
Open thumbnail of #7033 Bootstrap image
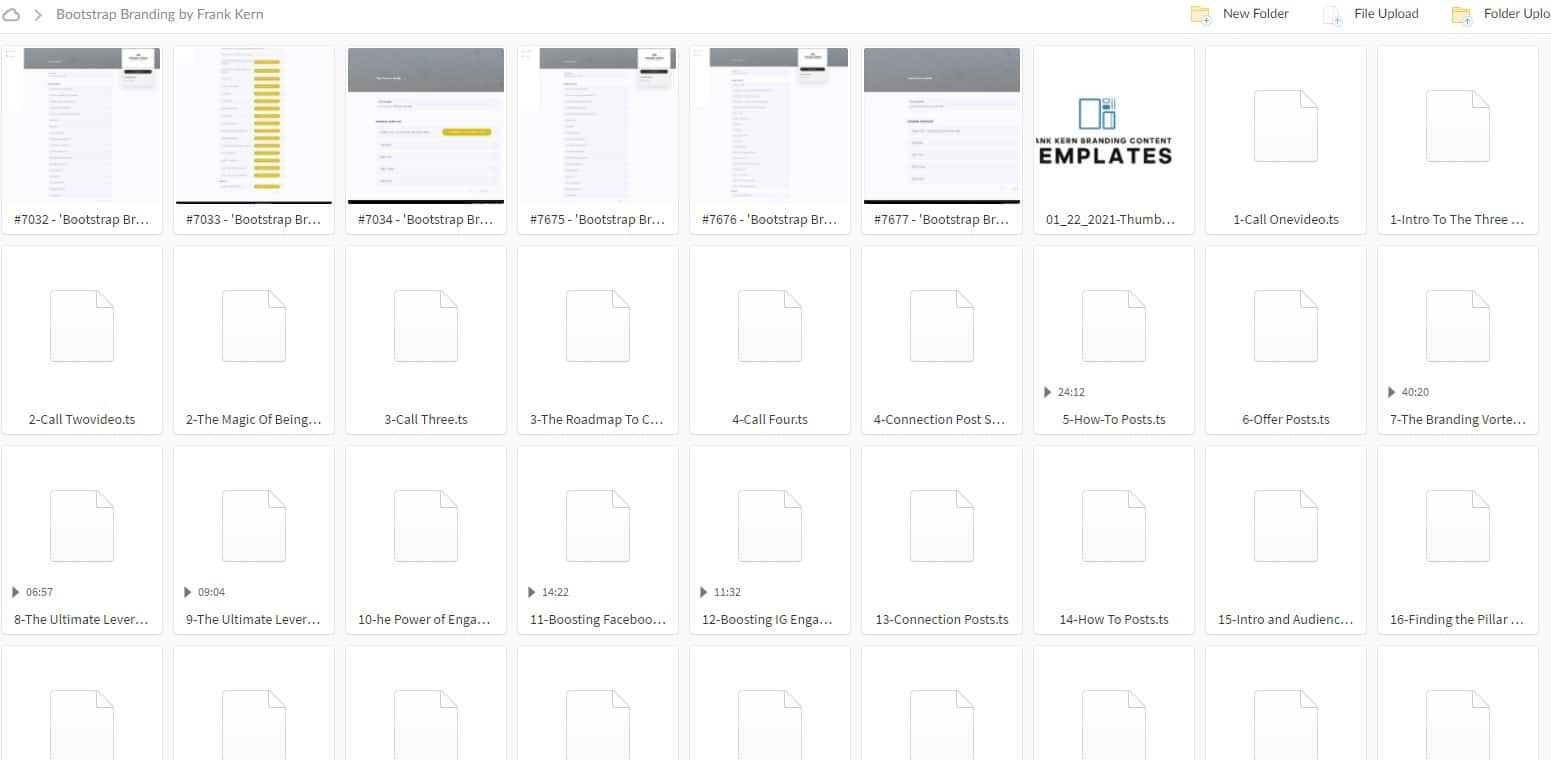point(254,125)
